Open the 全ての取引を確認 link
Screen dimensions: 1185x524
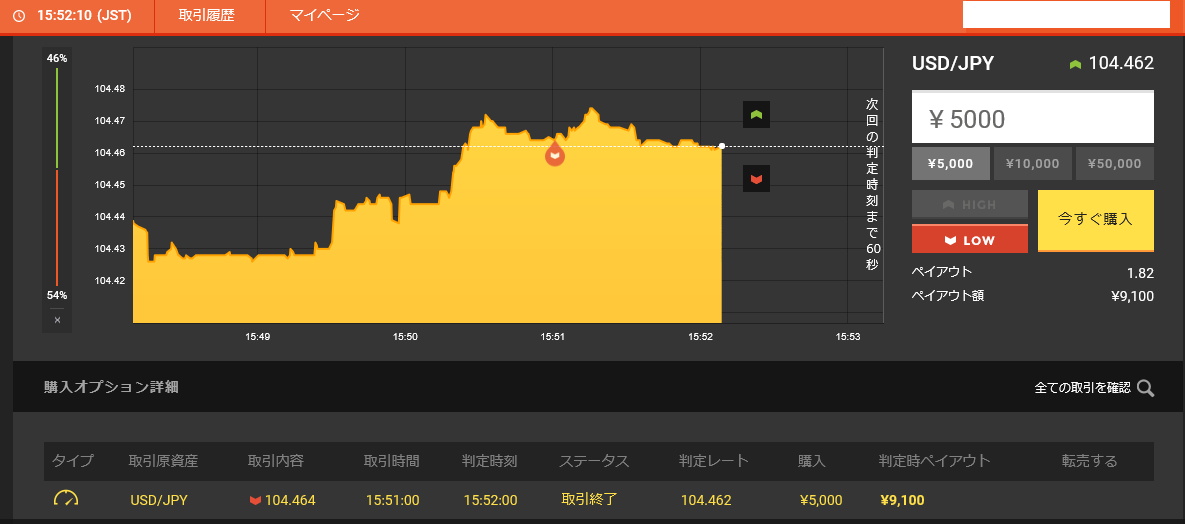pos(1082,388)
